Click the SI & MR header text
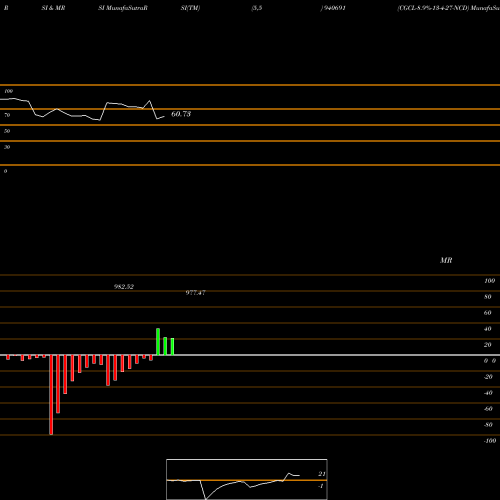500x500 pixels. (x=53, y=8)
